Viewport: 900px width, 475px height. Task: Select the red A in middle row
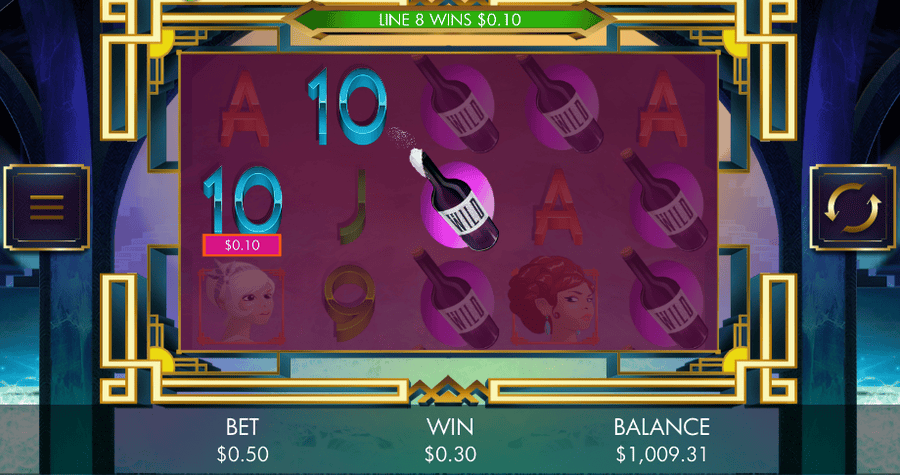point(558,207)
